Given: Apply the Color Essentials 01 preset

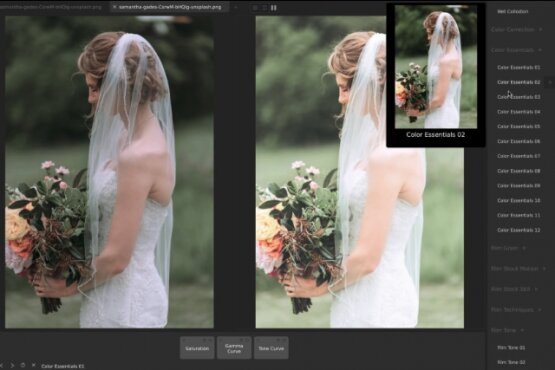Looking at the screenshot, I should tap(519, 67).
